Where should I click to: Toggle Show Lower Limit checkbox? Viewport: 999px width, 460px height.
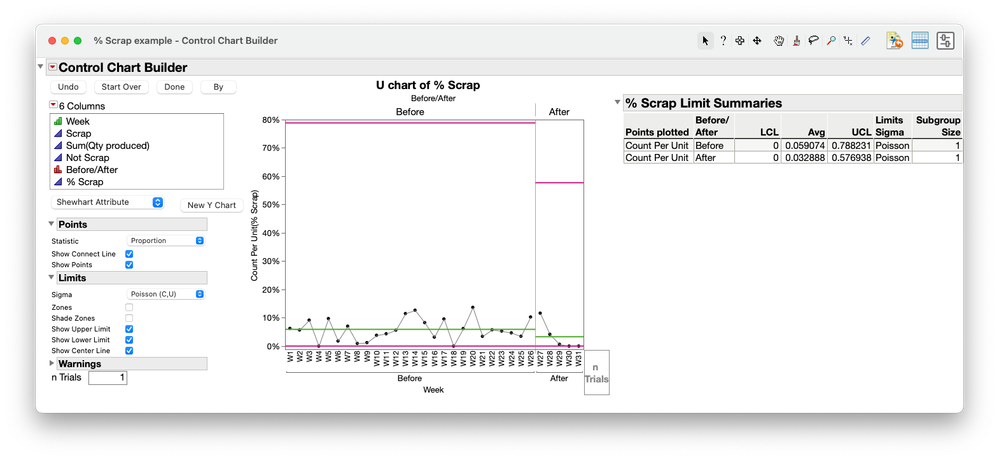(x=129, y=340)
